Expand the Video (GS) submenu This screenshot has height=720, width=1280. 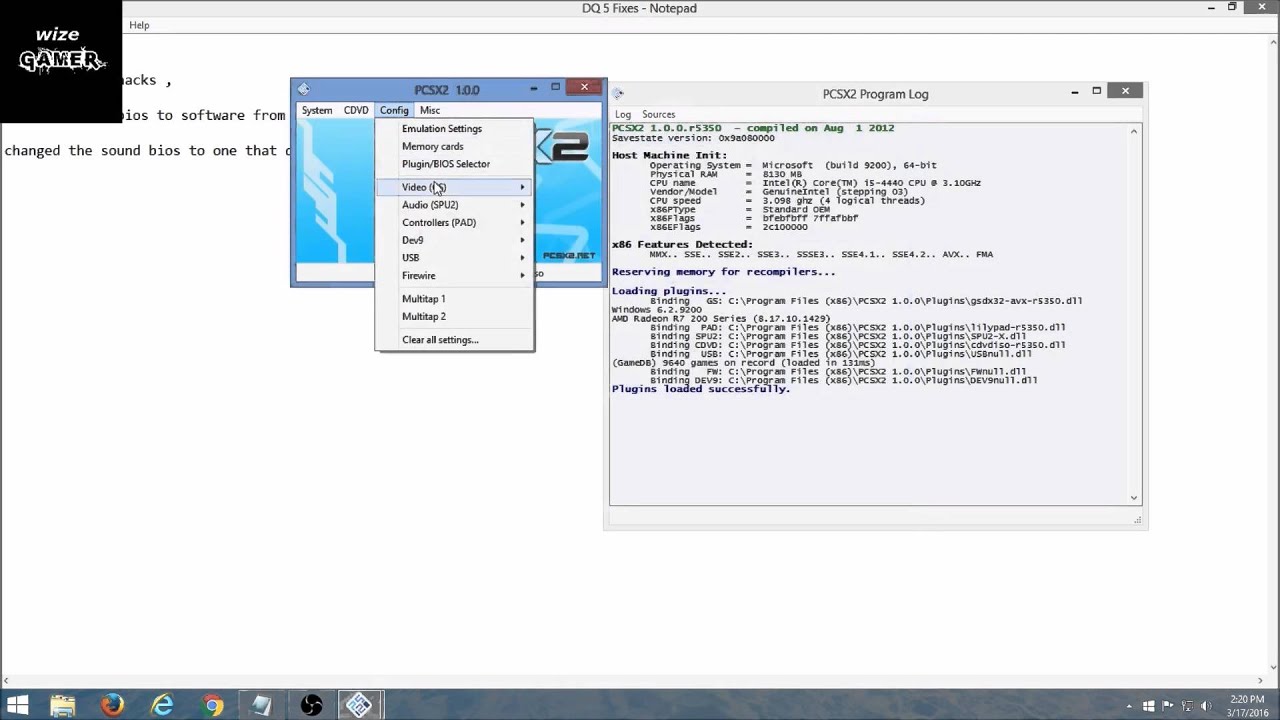click(x=455, y=187)
